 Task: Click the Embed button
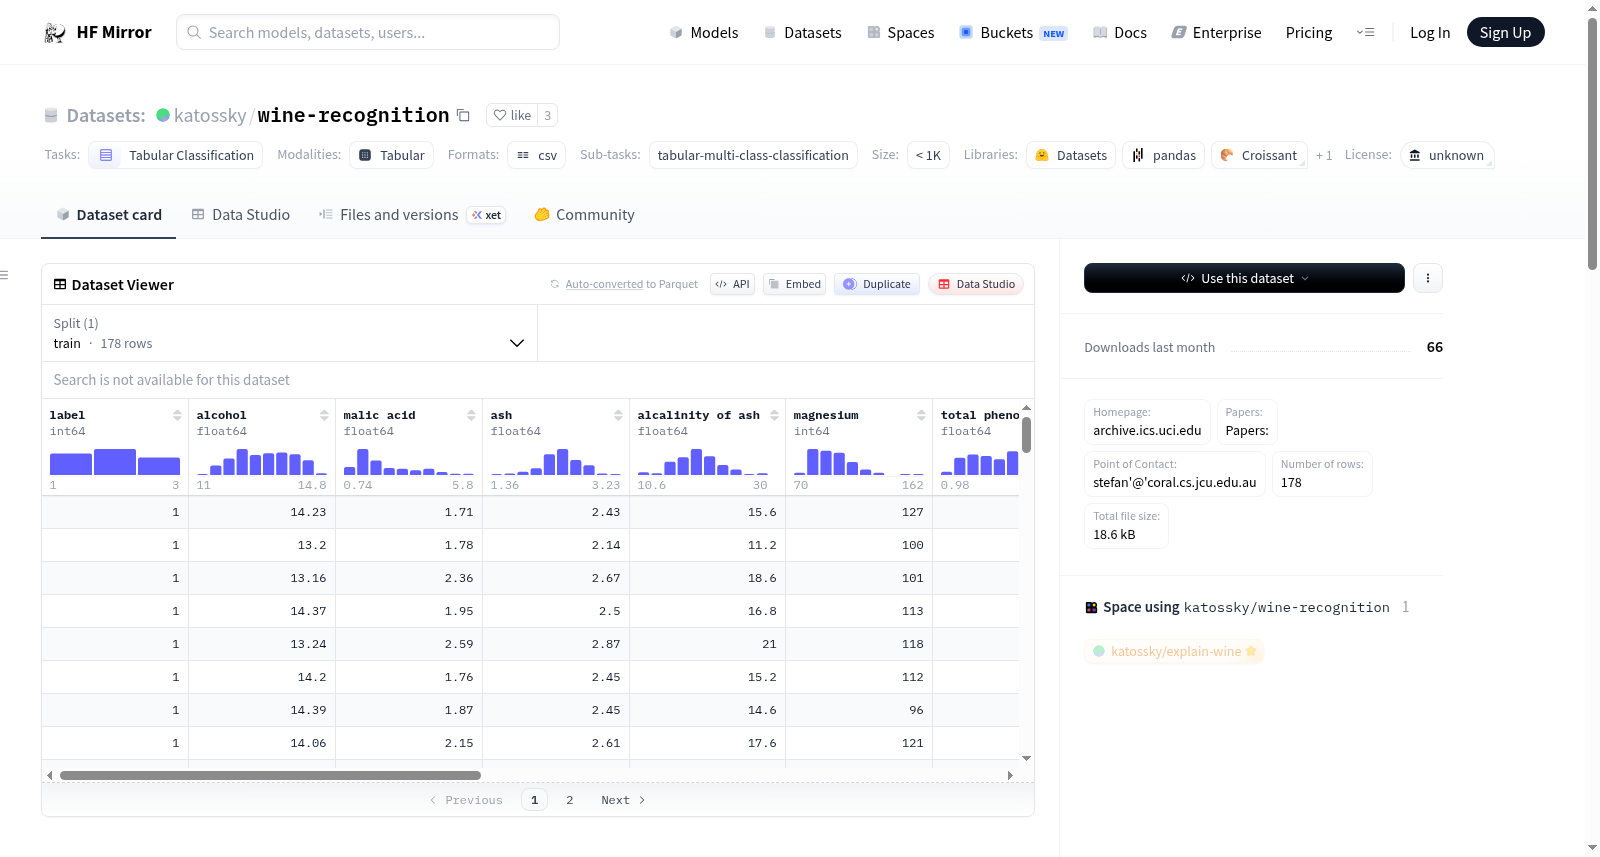[x=793, y=284]
